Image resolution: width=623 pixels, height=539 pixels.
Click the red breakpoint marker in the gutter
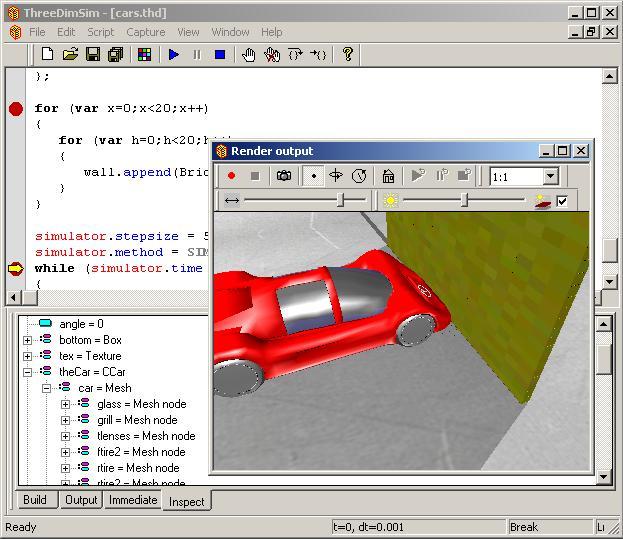[16, 109]
